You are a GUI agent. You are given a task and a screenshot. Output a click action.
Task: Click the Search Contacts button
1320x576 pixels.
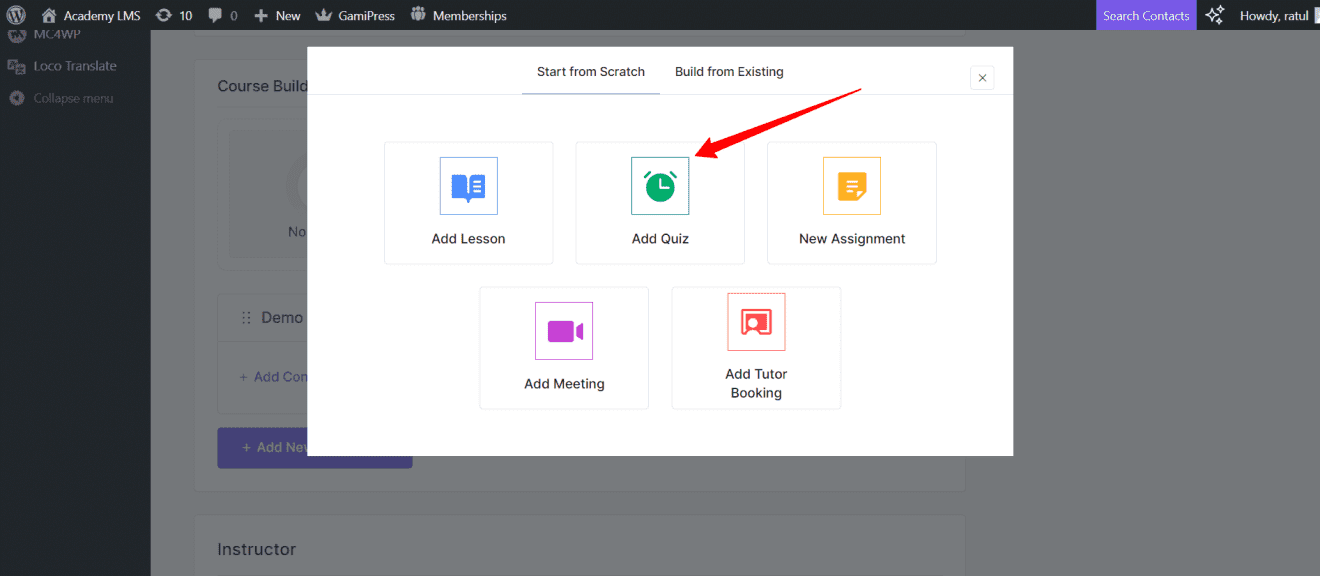pyautogui.click(x=1146, y=15)
